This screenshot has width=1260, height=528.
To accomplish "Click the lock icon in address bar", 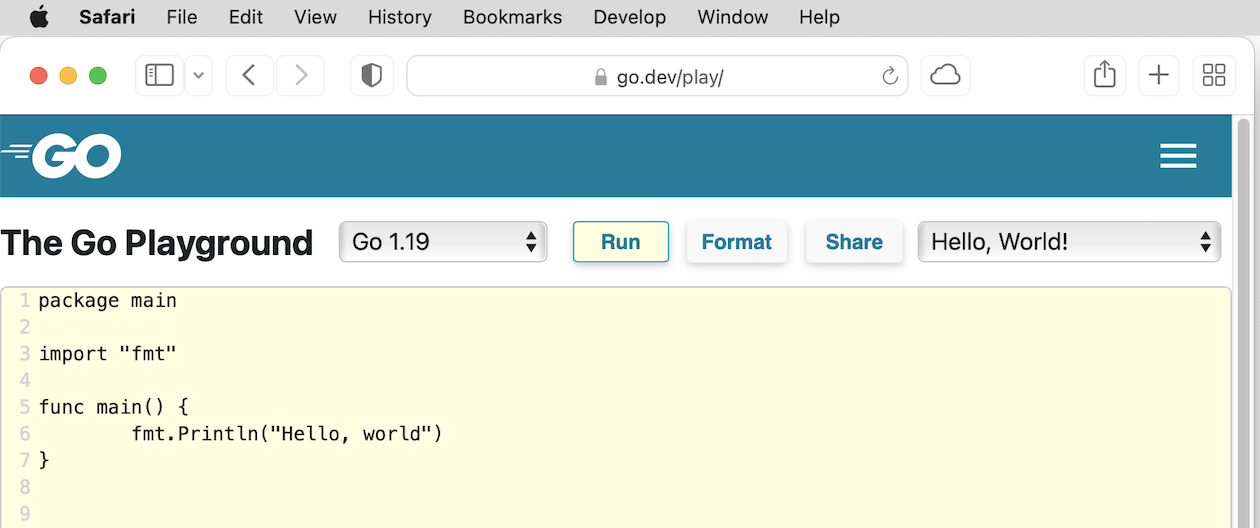I will (x=601, y=77).
